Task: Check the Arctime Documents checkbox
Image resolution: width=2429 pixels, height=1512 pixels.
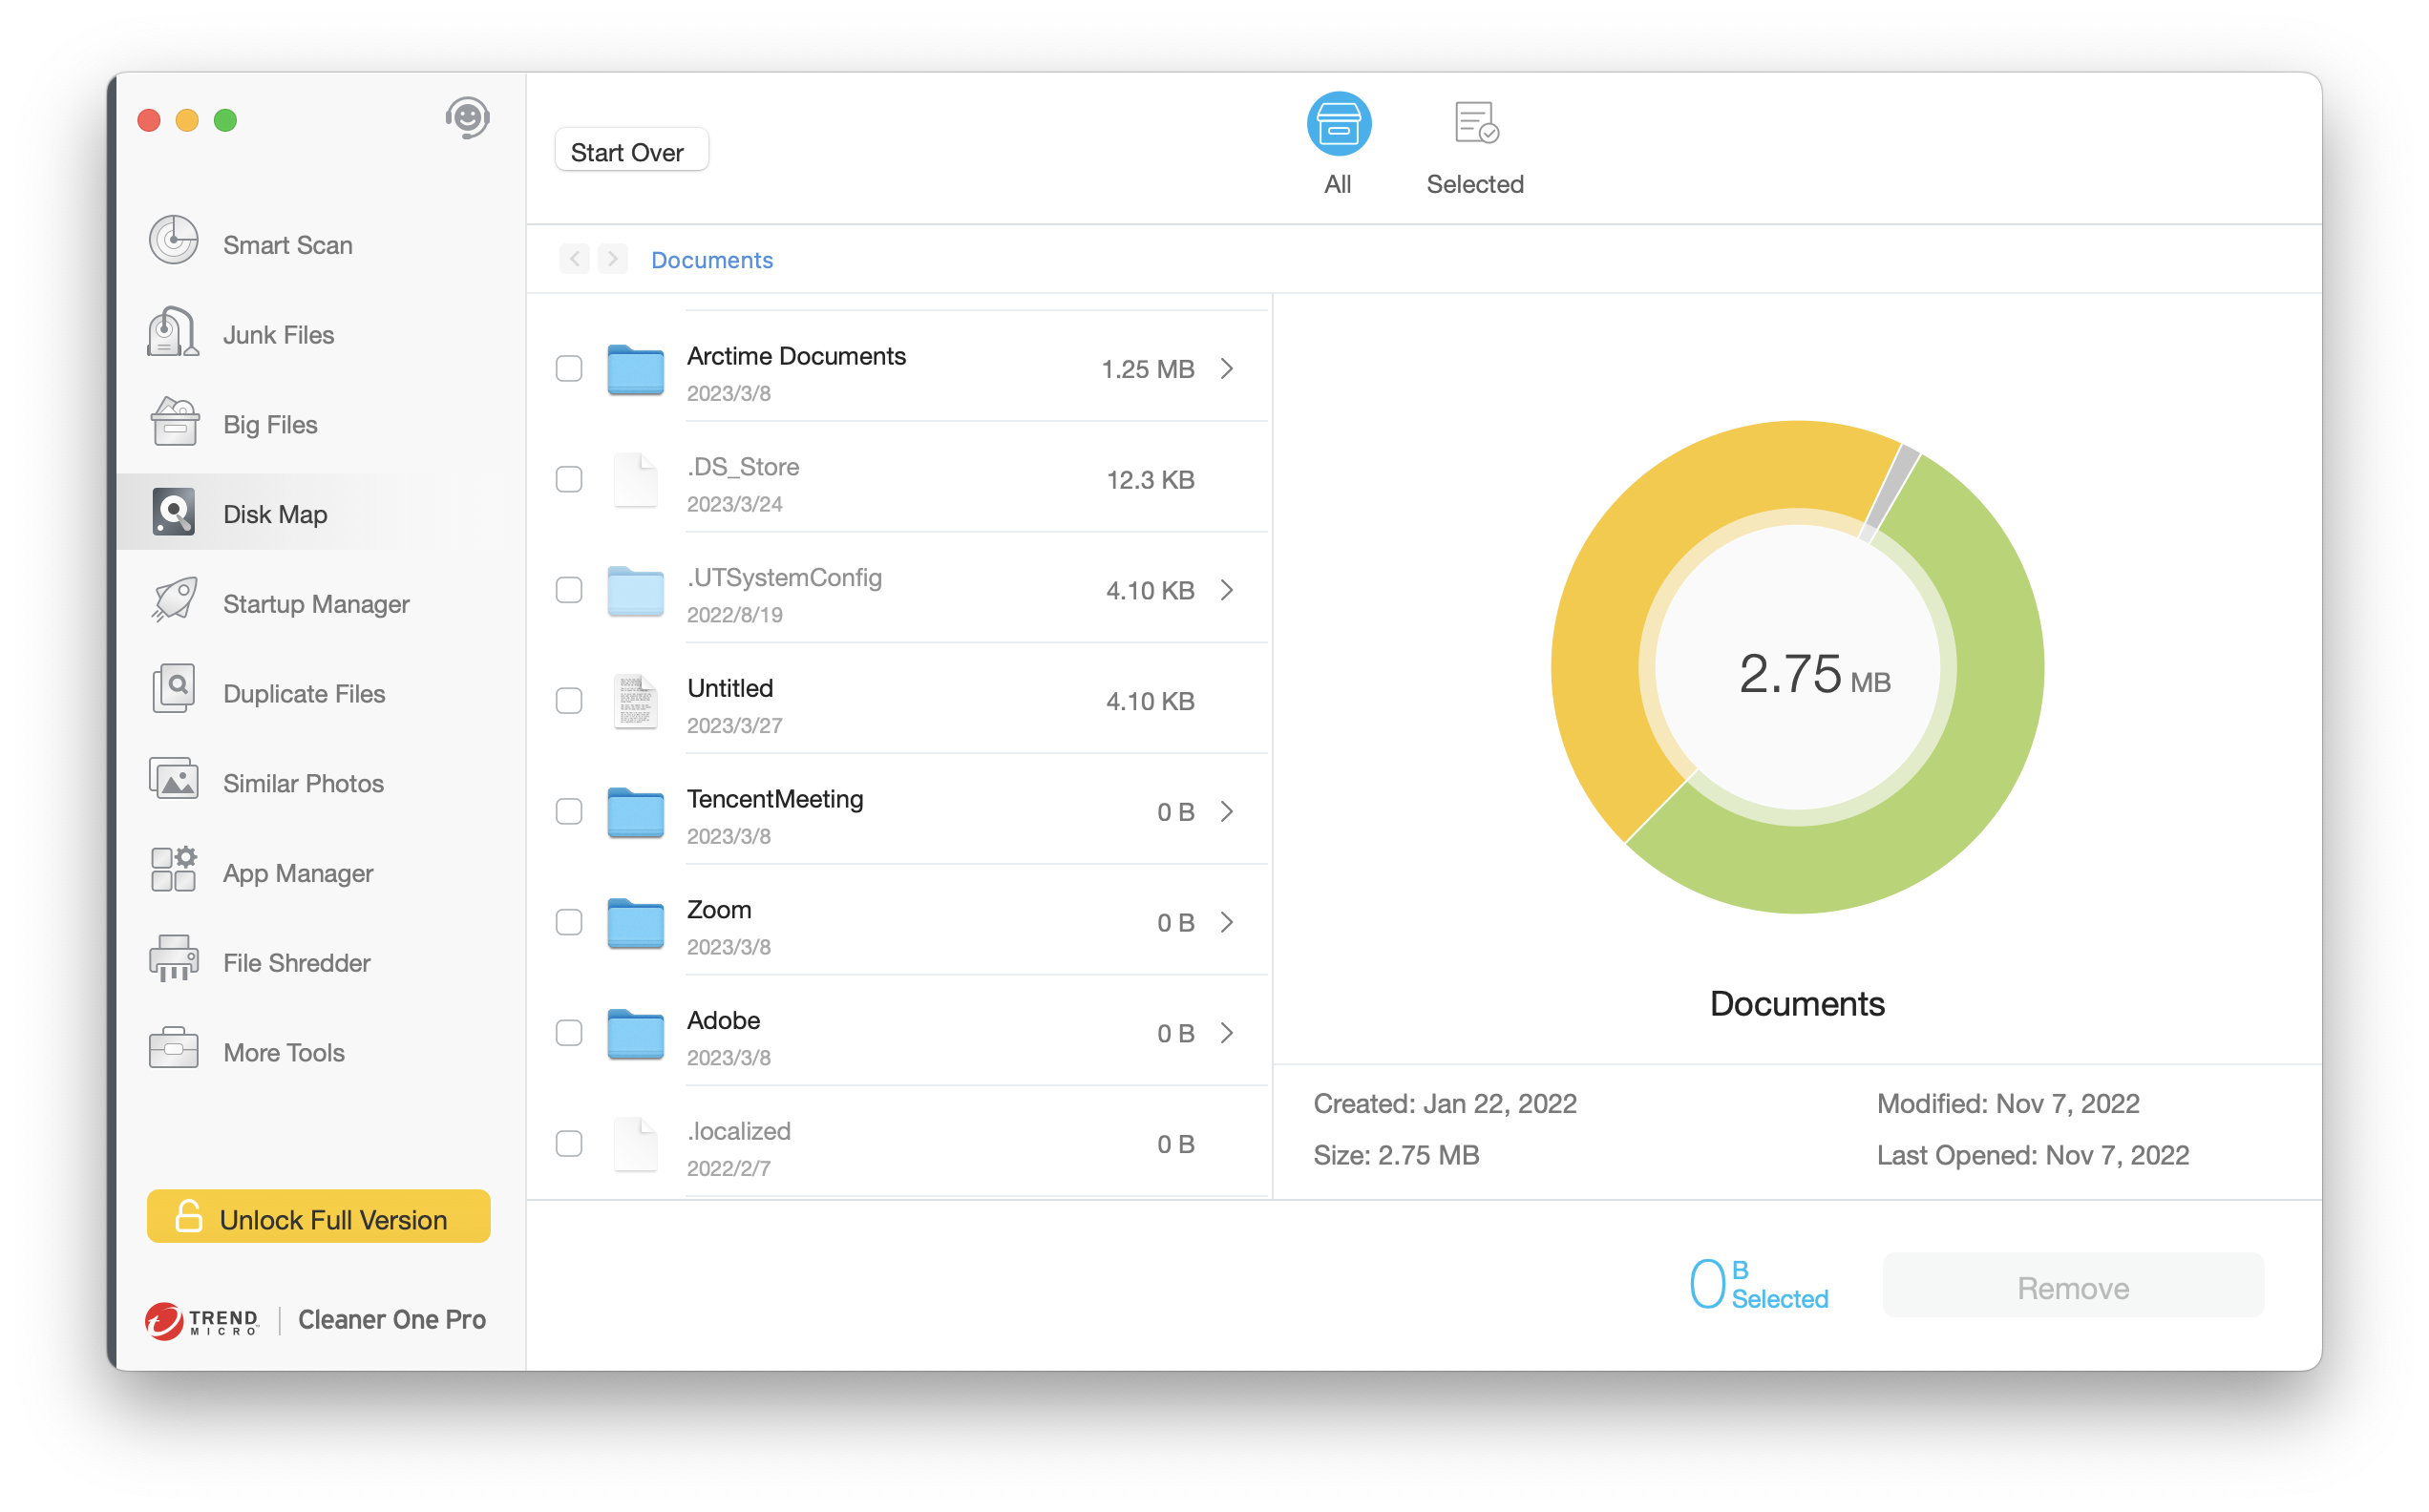Action: tap(569, 369)
